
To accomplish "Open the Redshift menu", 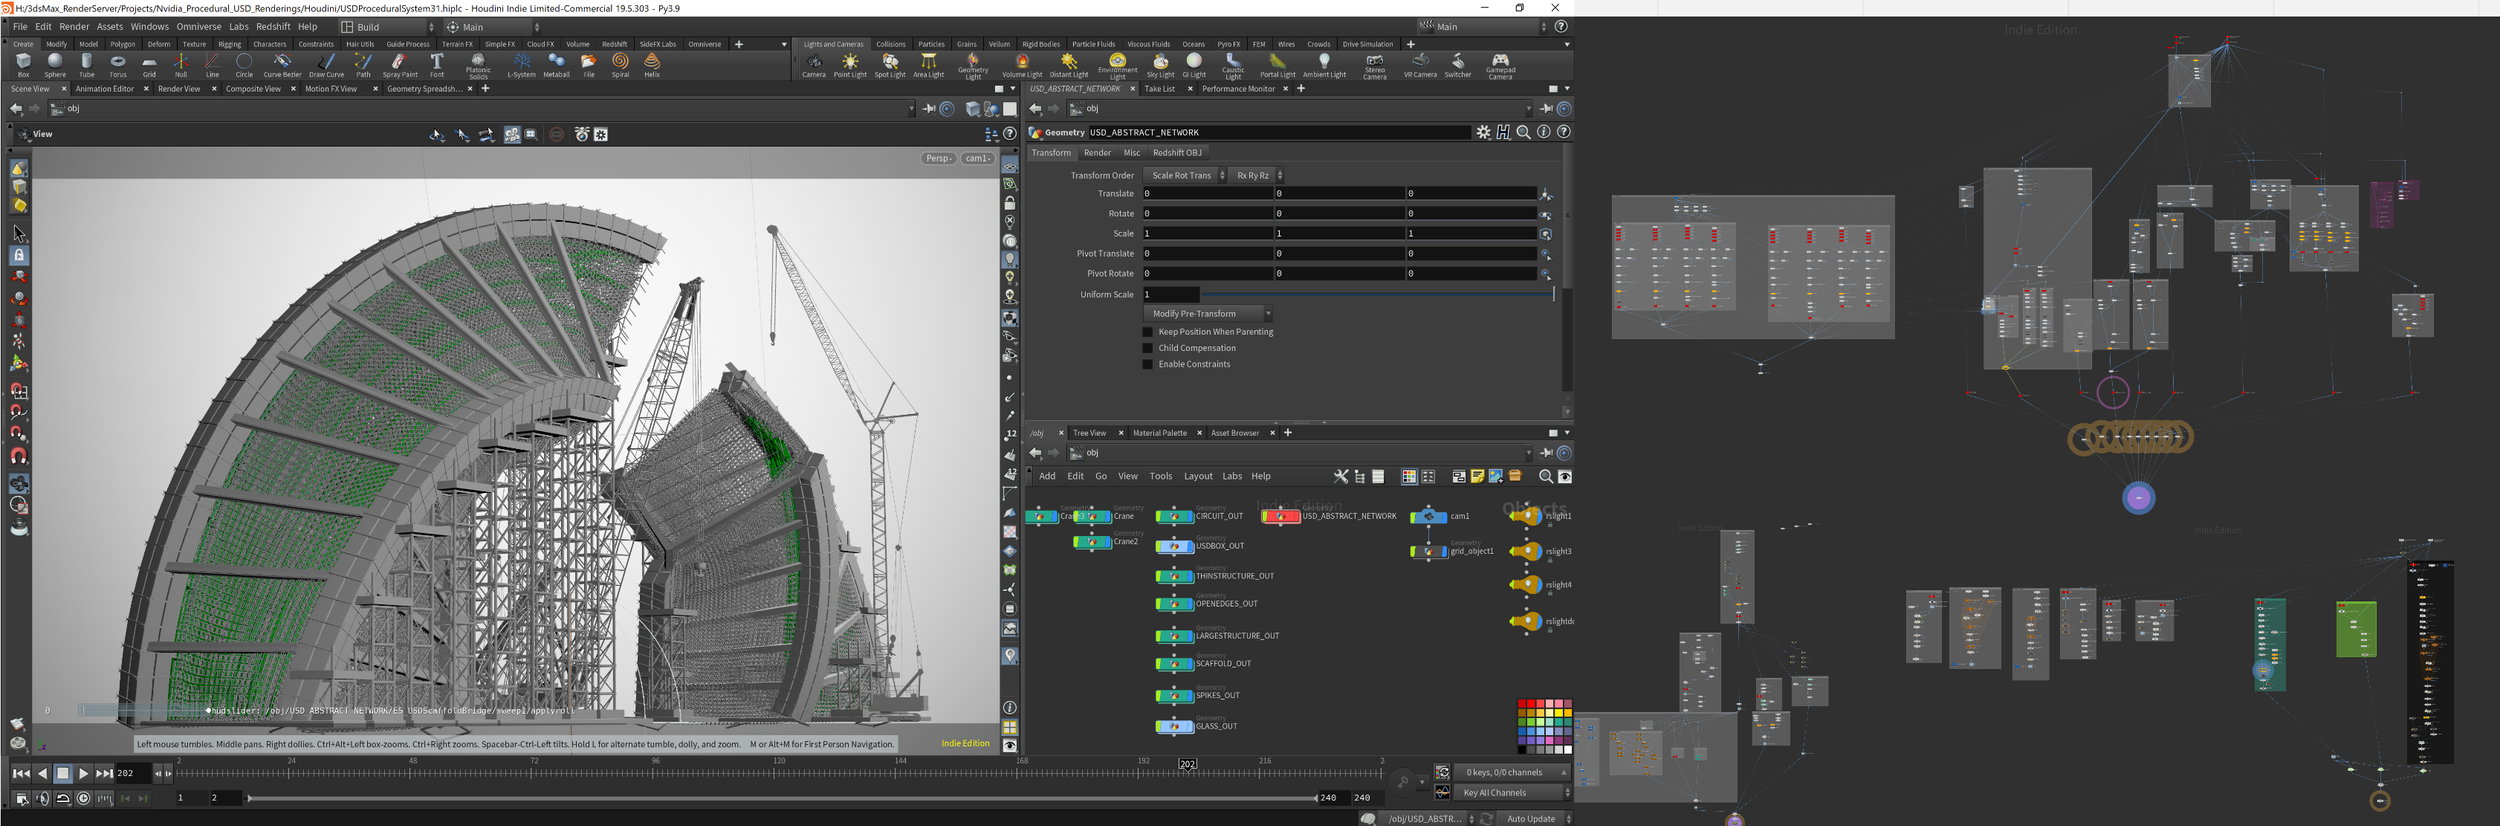I will point(273,27).
